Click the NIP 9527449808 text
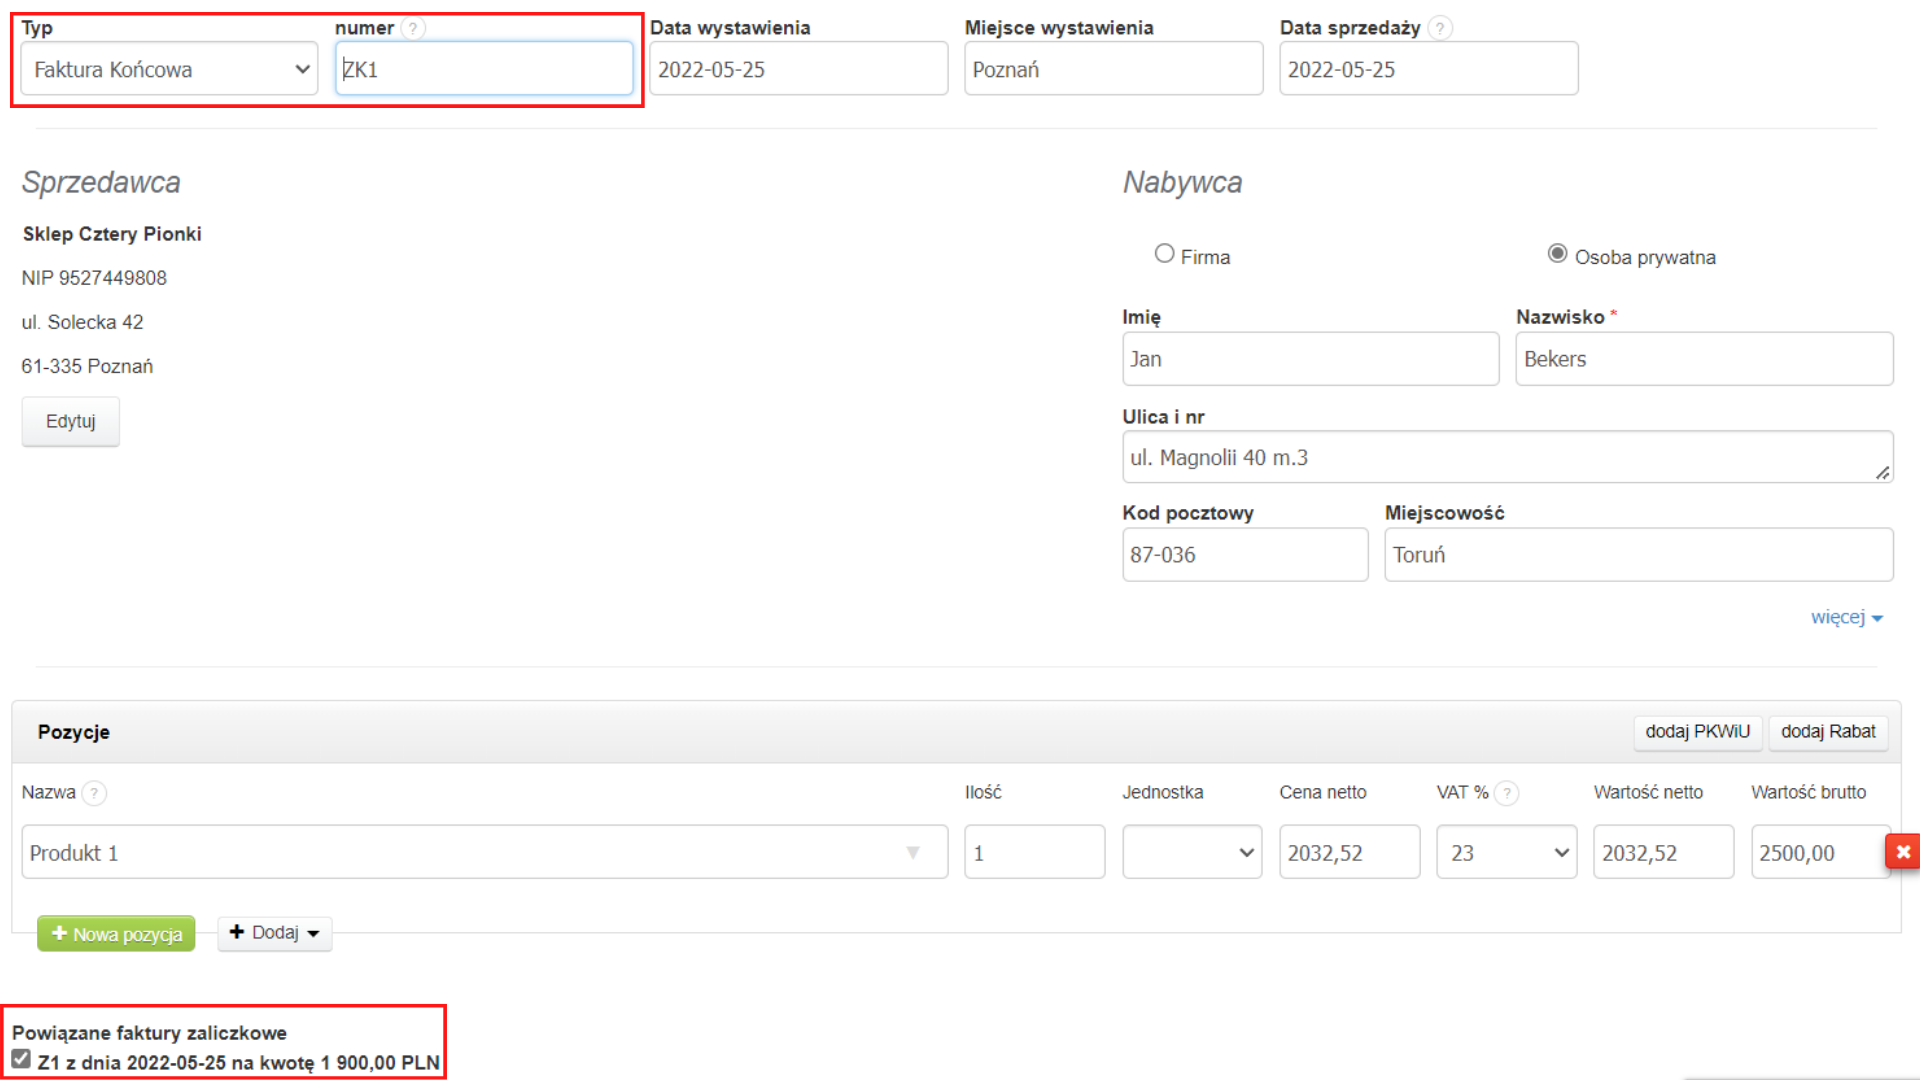This screenshot has height=1080, width=1920. coord(94,278)
